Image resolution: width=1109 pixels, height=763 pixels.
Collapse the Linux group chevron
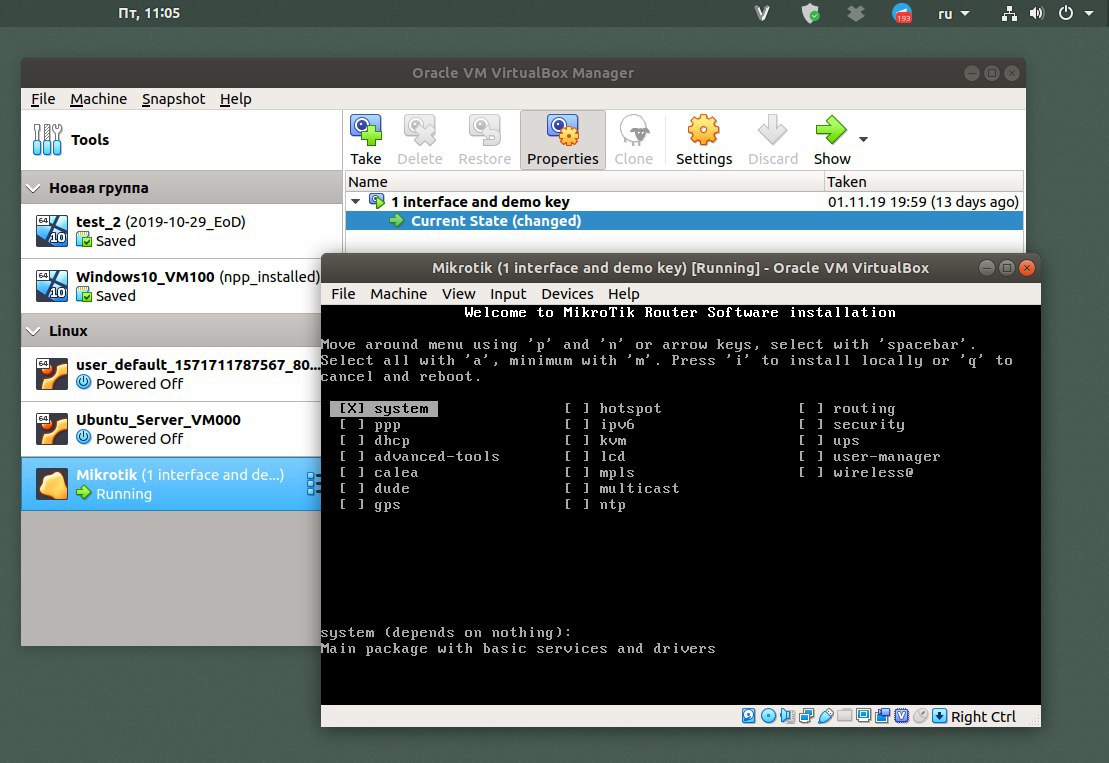(33, 331)
